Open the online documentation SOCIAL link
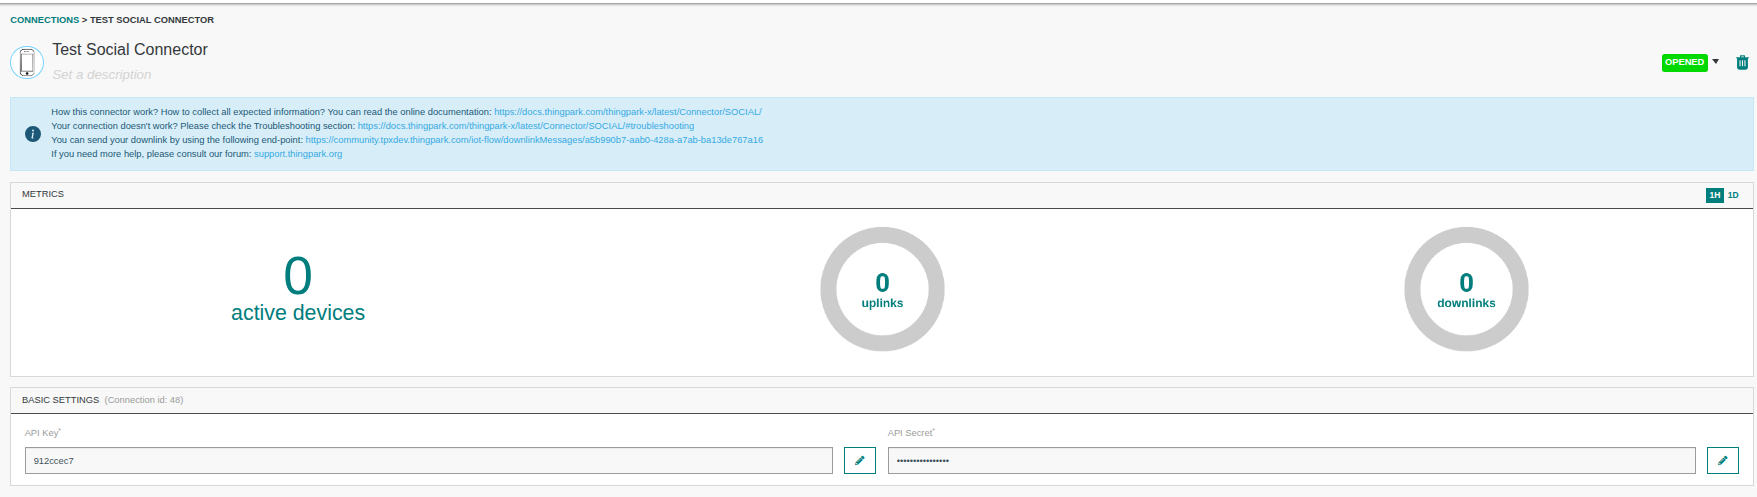 [x=627, y=112]
